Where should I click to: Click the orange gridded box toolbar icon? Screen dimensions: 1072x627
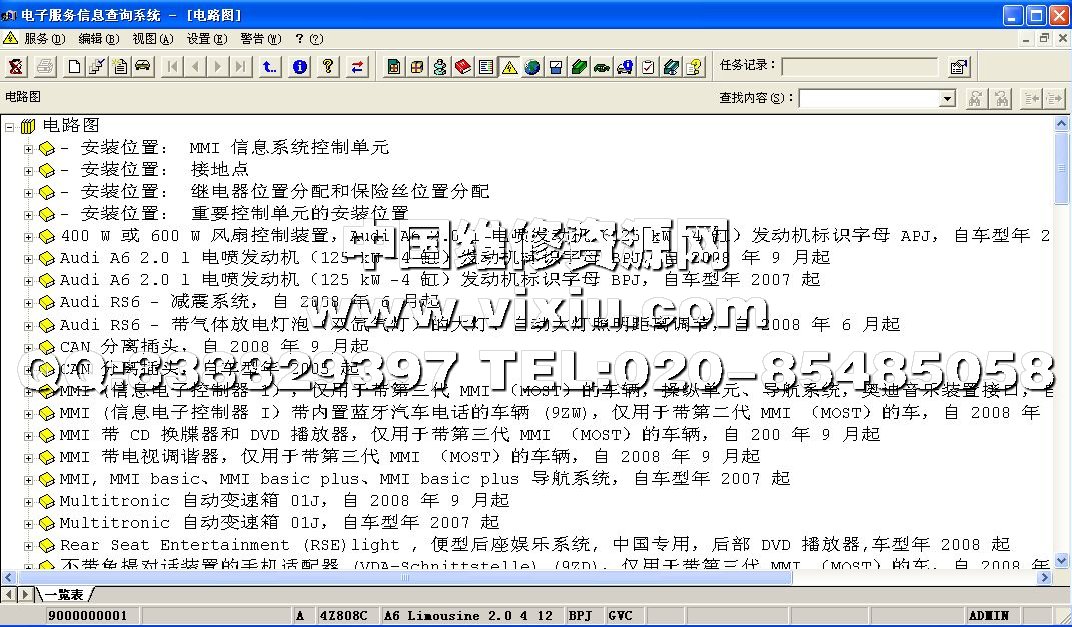pos(416,66)
